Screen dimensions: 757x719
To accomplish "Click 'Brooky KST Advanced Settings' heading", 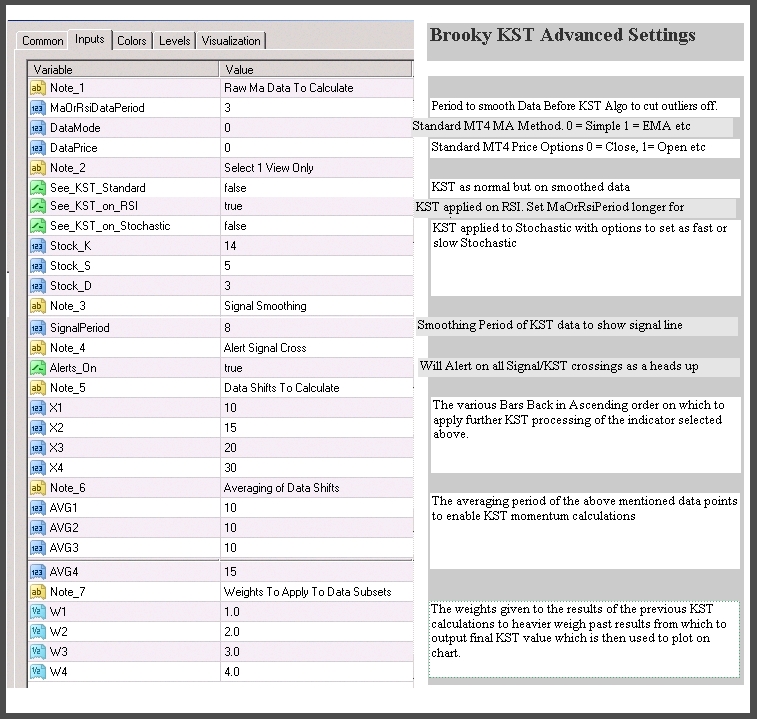I will 562,35.
